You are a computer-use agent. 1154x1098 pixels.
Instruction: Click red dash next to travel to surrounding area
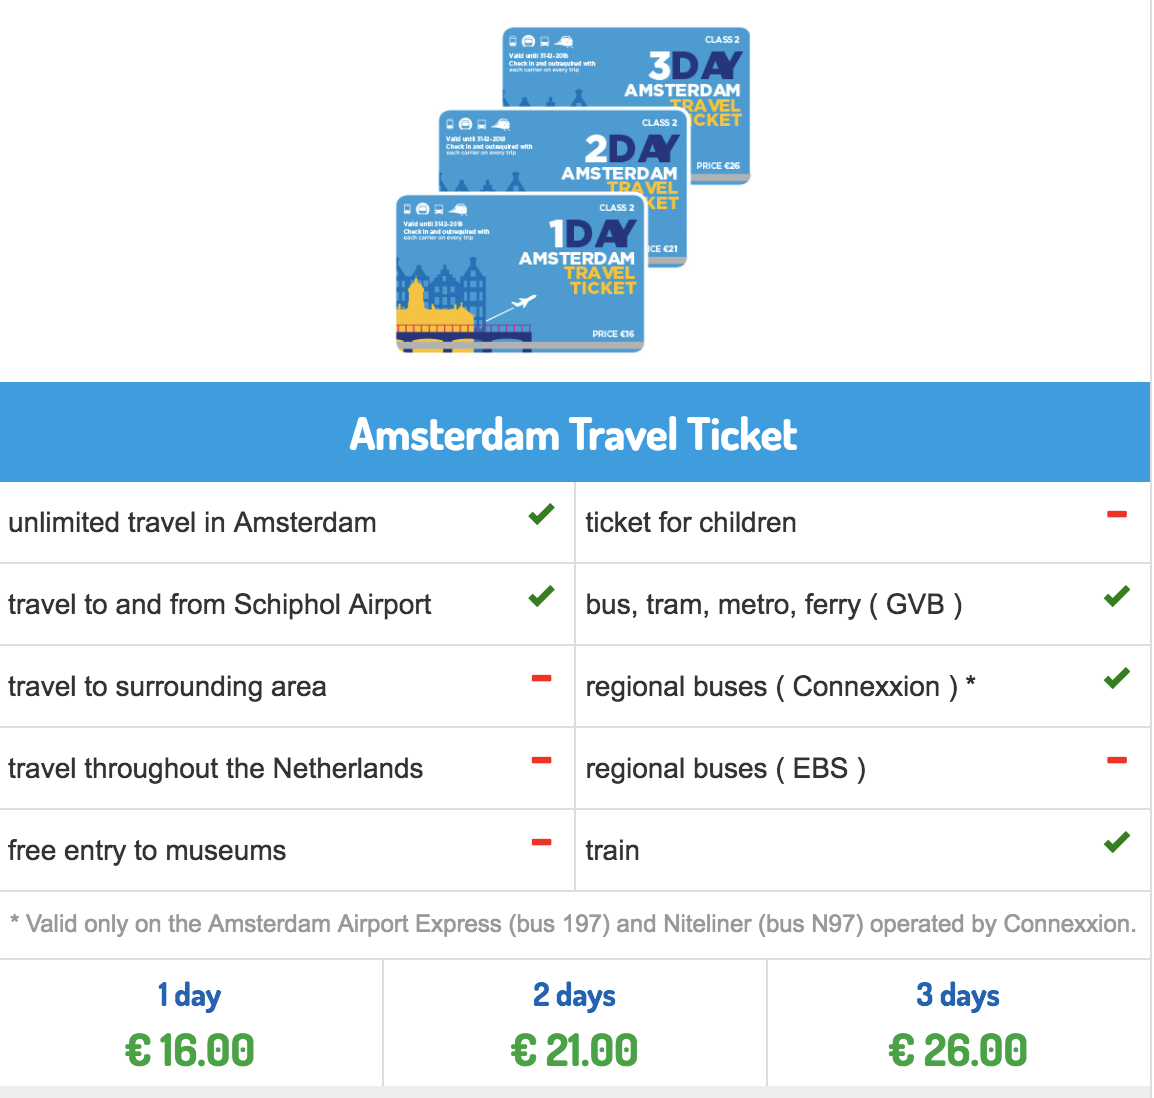pos(542,679)
